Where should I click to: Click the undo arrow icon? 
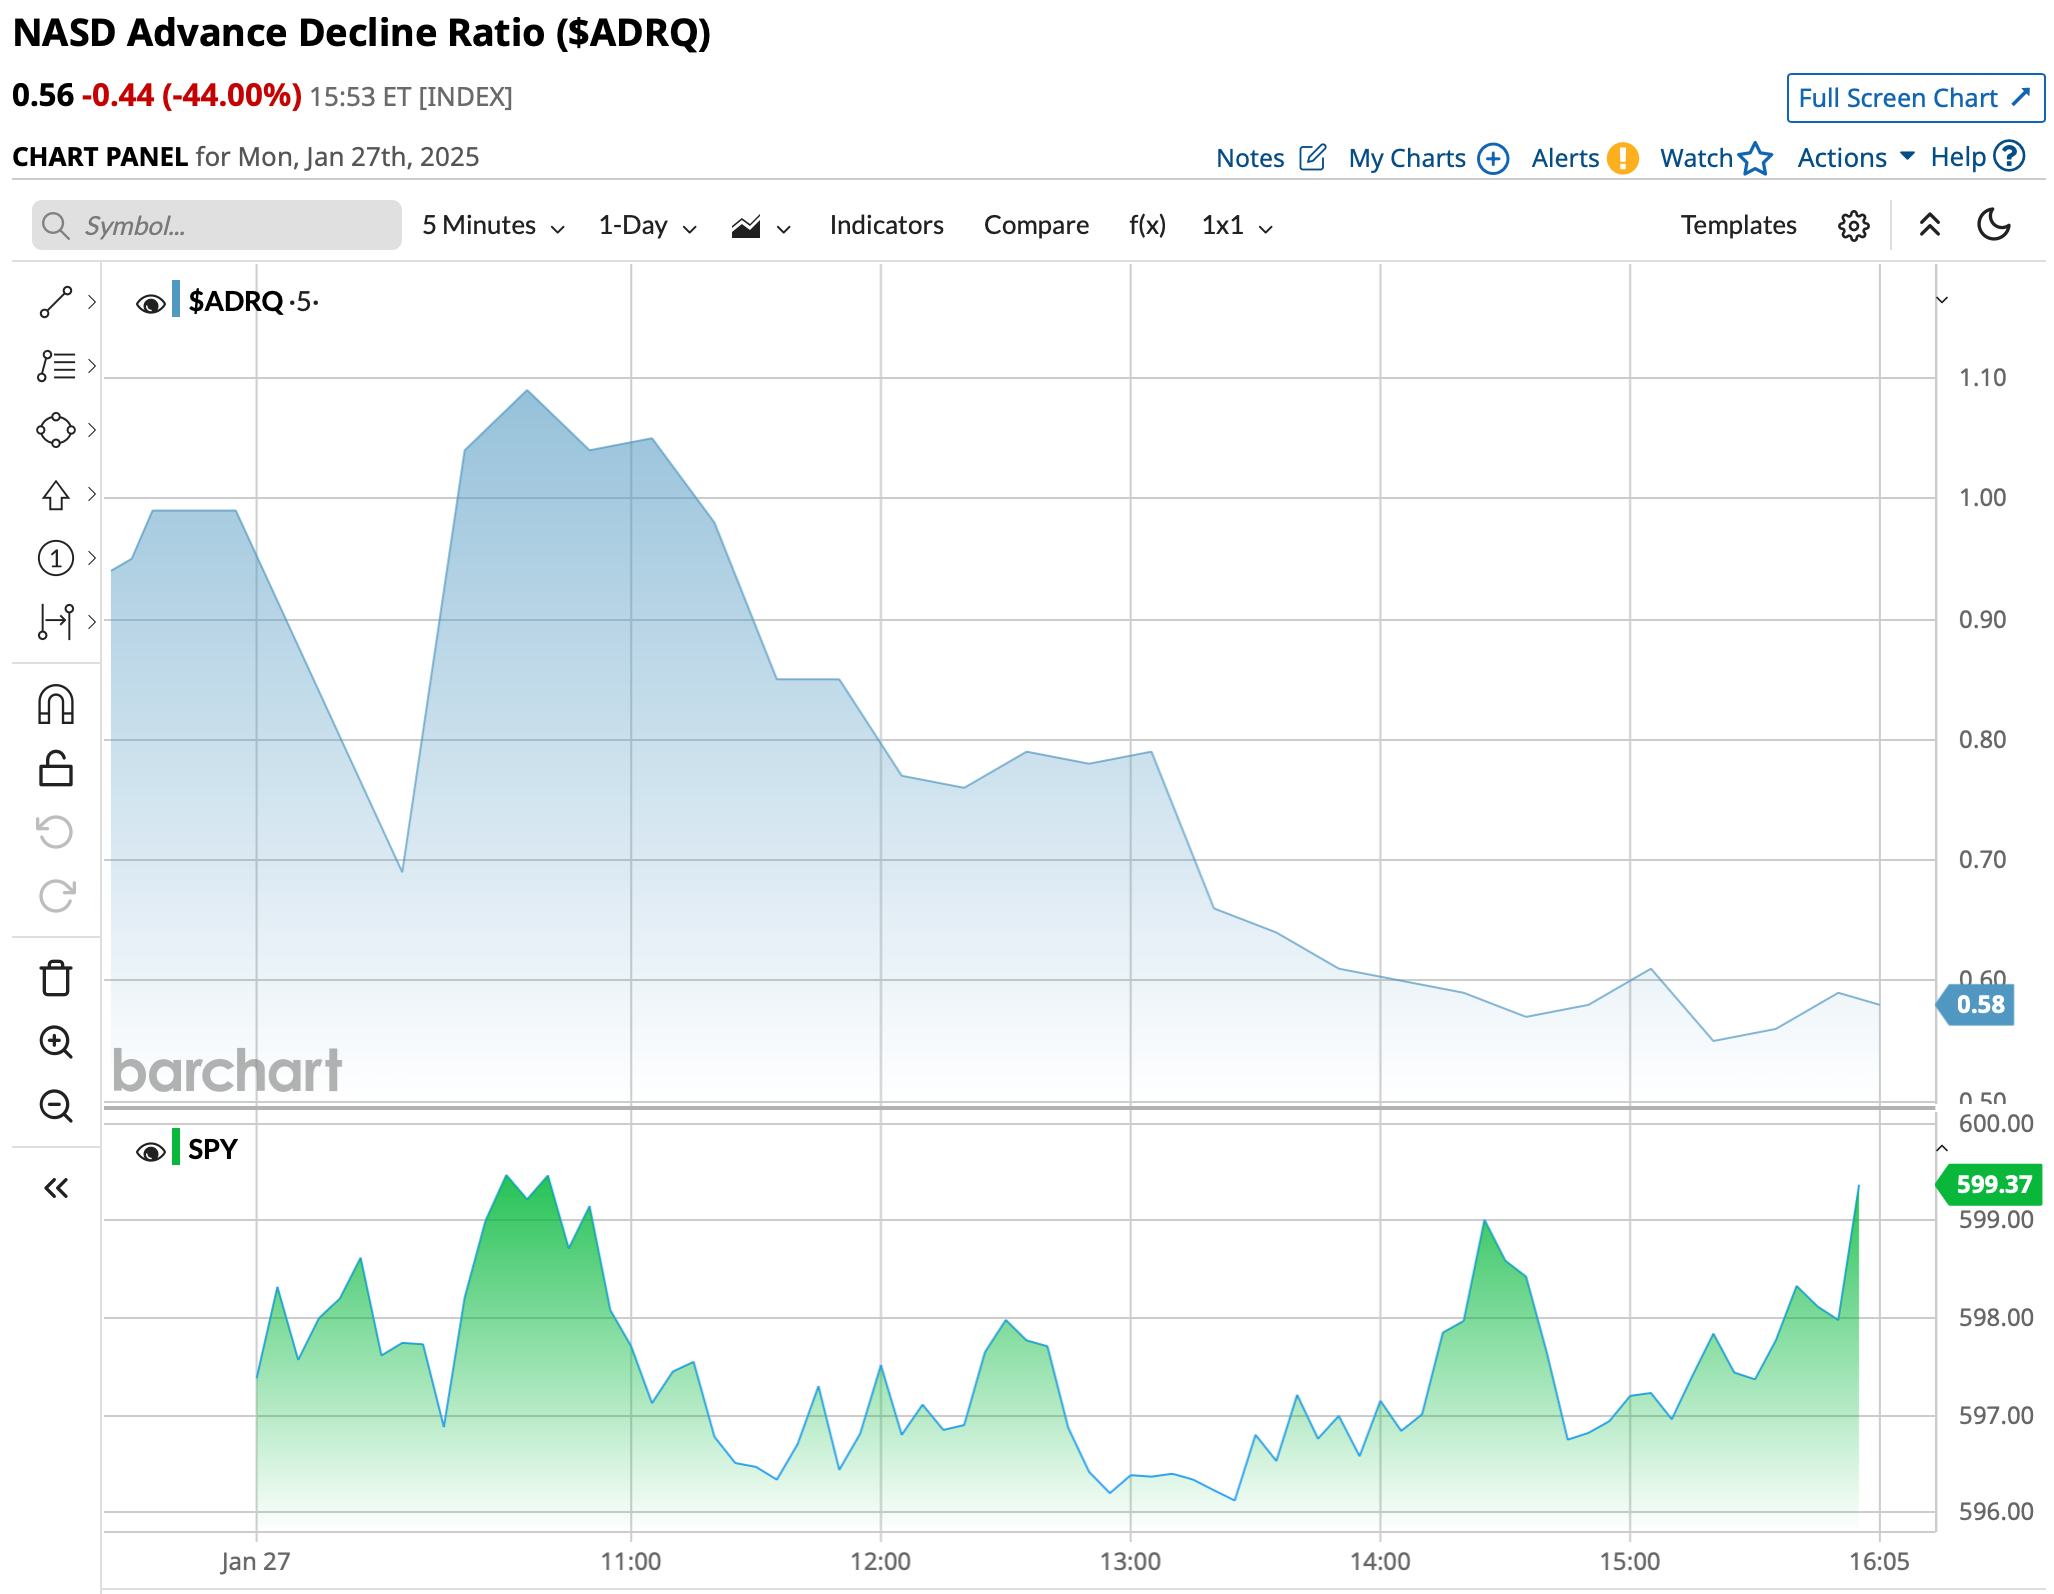click(57, 831)
